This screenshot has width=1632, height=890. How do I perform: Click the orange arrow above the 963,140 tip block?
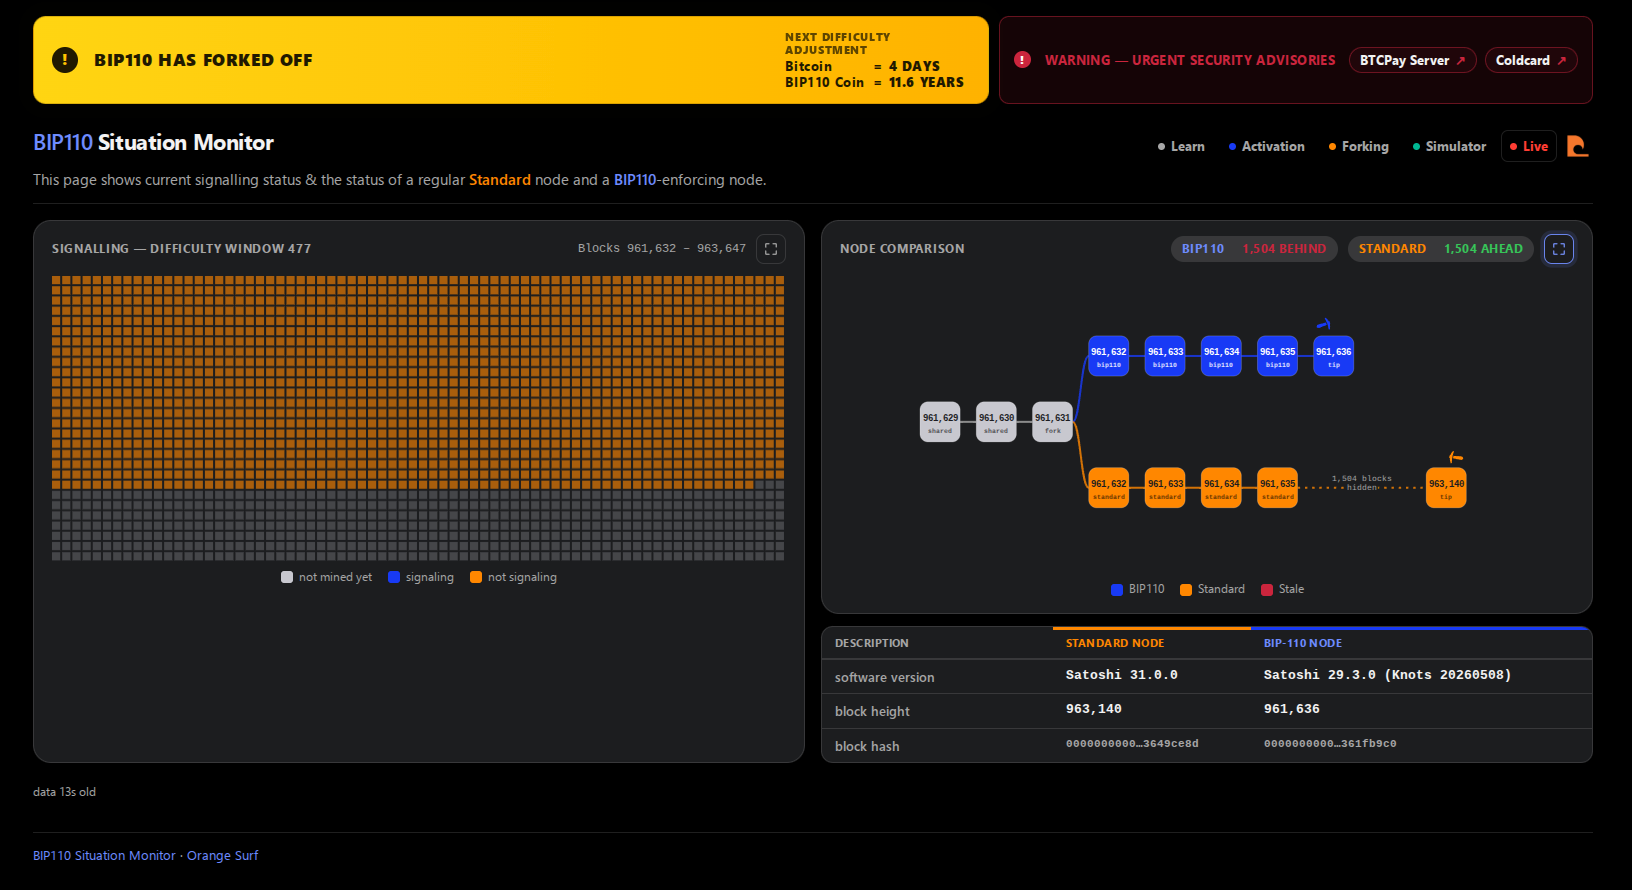point(1456,457)
